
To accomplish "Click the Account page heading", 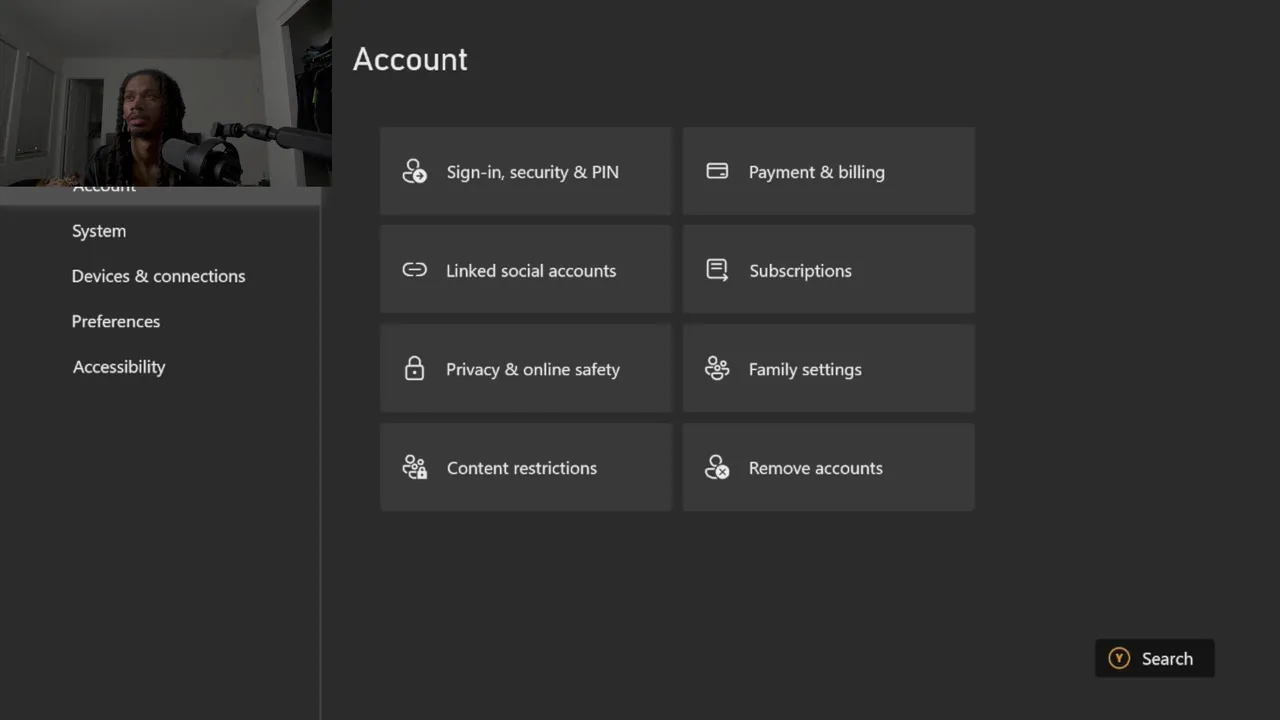I will (410, 59).
